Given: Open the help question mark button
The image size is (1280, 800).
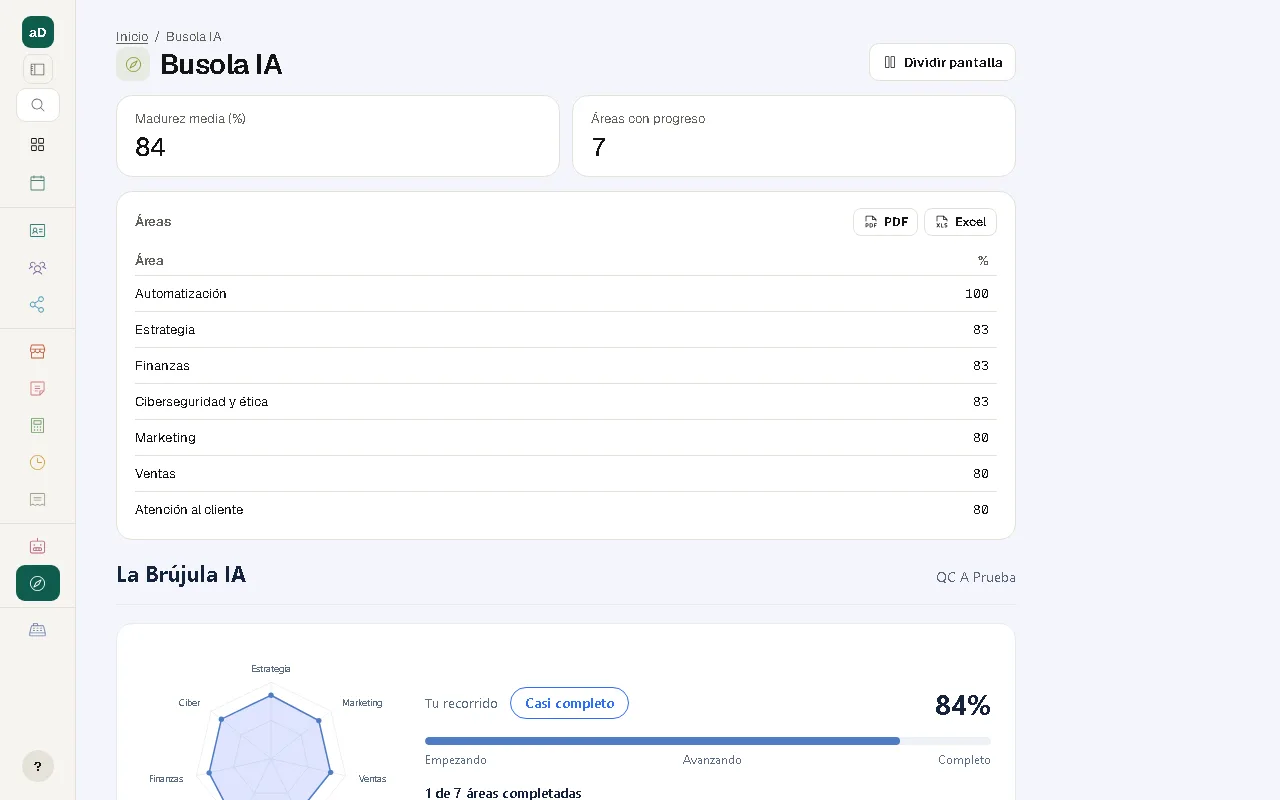Looking at the screenshot, I should (x=38, y=767).
